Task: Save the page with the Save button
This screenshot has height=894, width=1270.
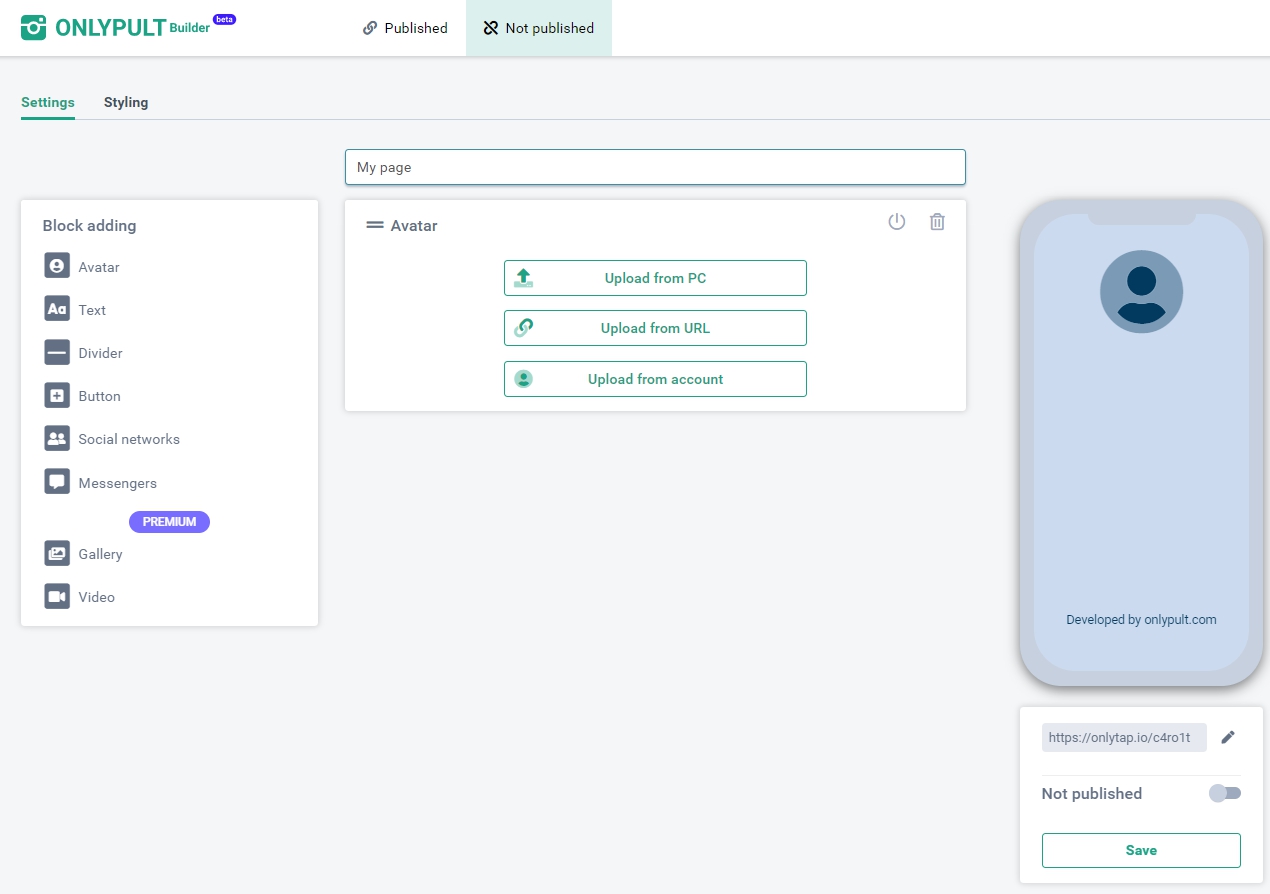Action: point(1141,850)
